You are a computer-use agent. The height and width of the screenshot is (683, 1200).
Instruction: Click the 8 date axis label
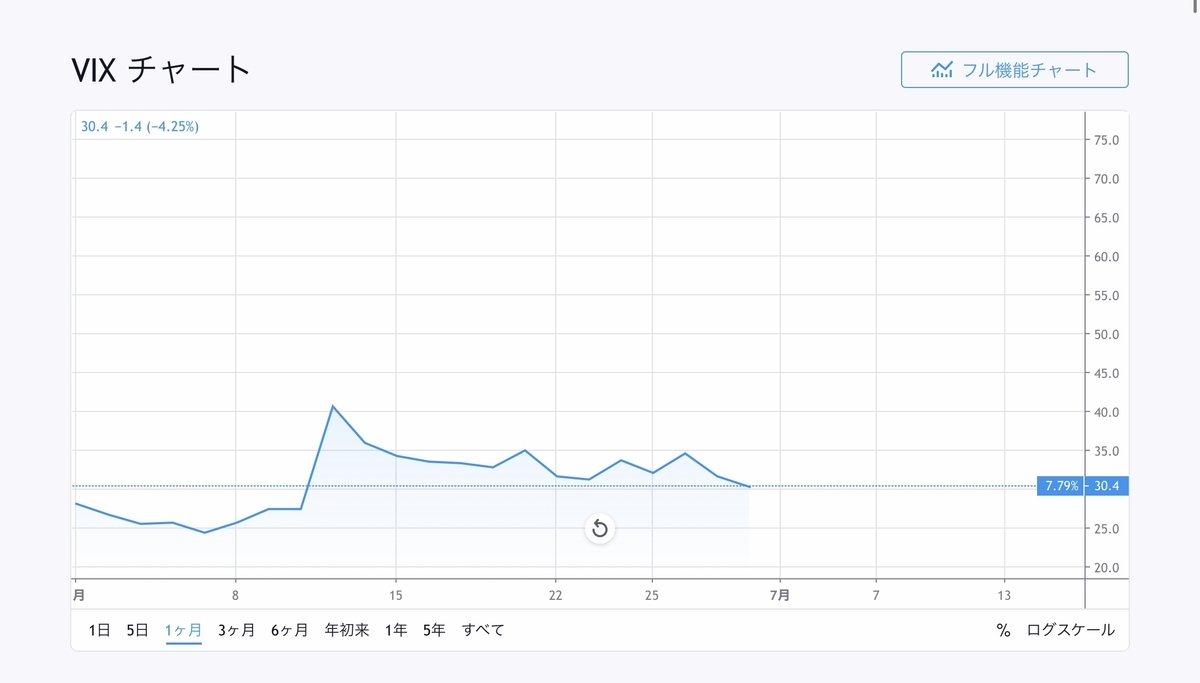[x=236, y=594]
